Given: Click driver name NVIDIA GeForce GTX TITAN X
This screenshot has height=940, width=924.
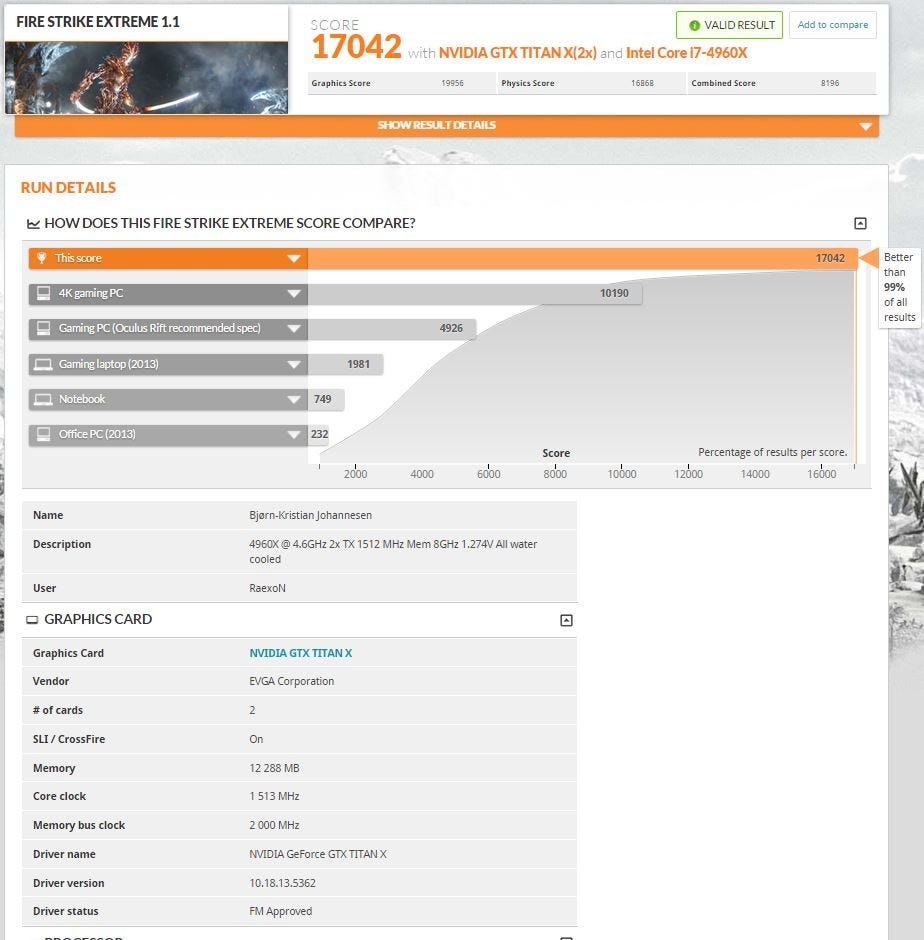Looking at the screenshot, I should click(318, 854).
